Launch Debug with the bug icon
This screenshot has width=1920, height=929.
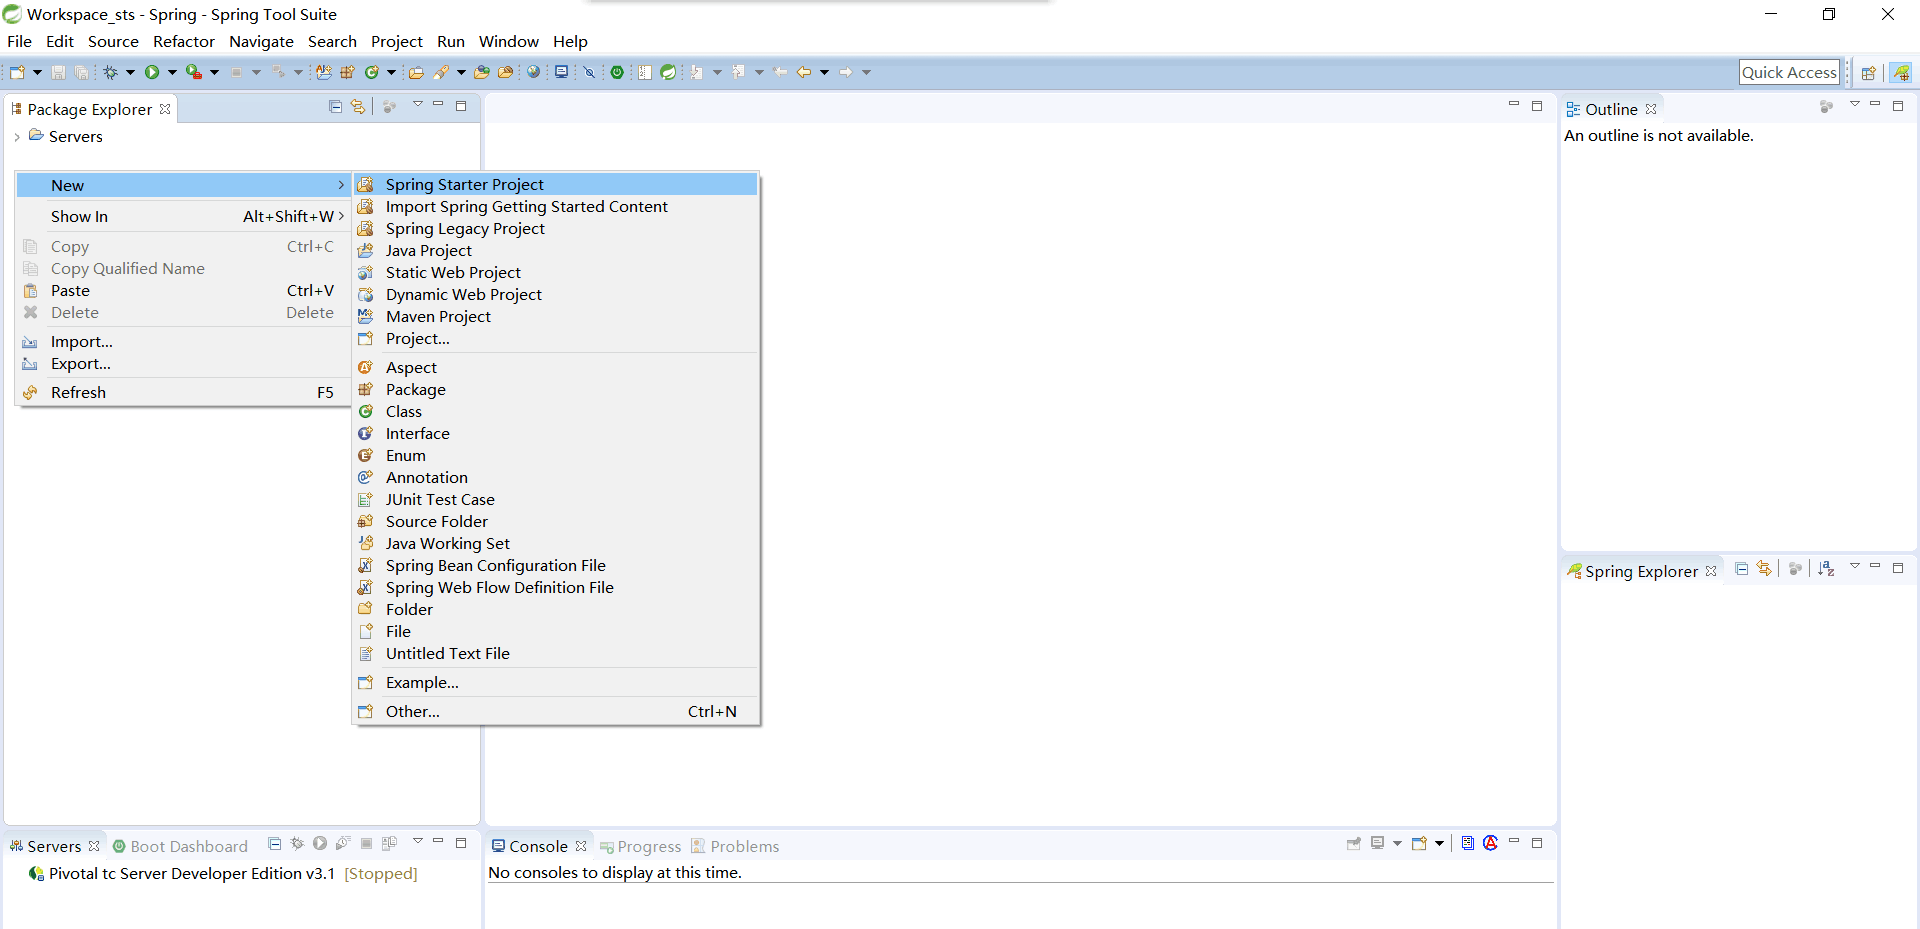pos(110,72)
